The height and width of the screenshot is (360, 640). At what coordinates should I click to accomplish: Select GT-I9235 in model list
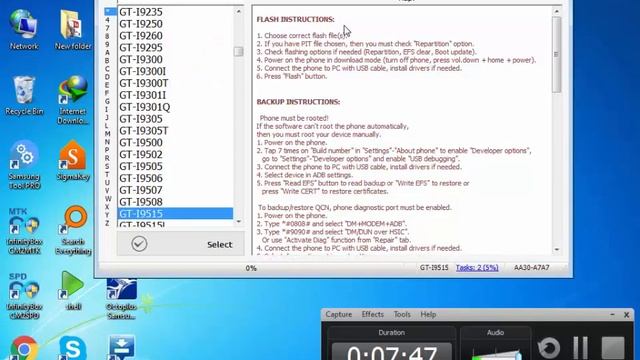pyautogui.click(x=175, y=12)
